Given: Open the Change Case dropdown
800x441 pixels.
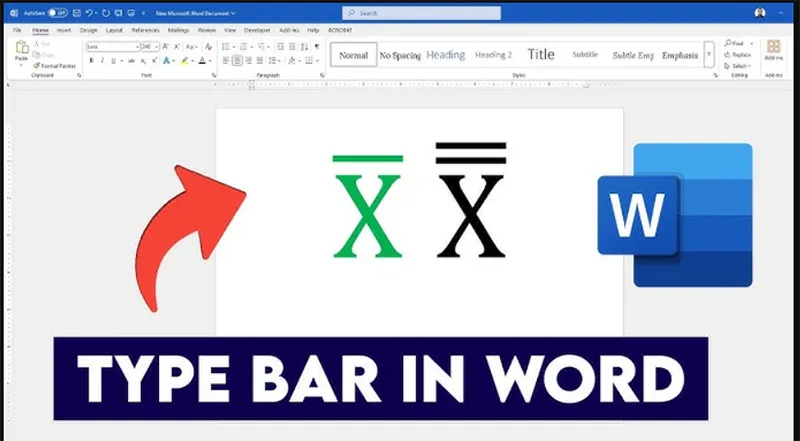Looking at the screenshot, I should (192, 46).
